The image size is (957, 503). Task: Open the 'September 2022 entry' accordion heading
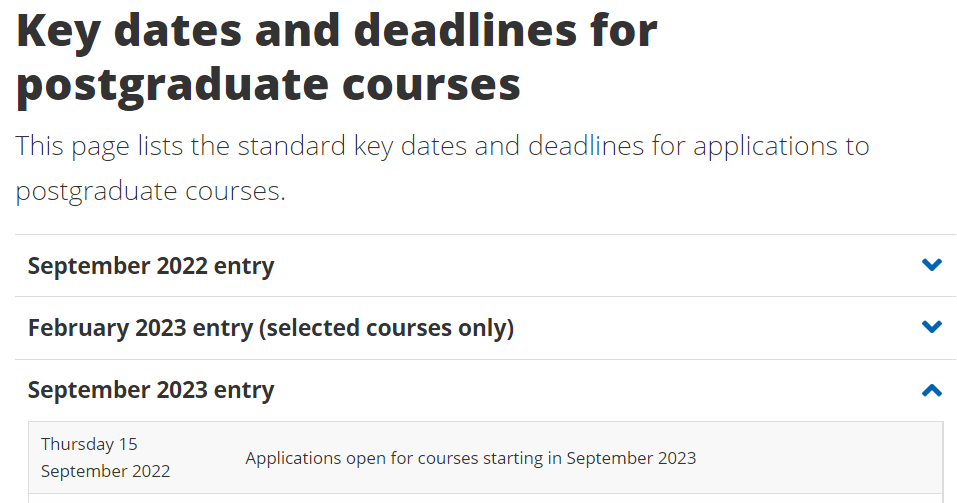pos(151,266)
